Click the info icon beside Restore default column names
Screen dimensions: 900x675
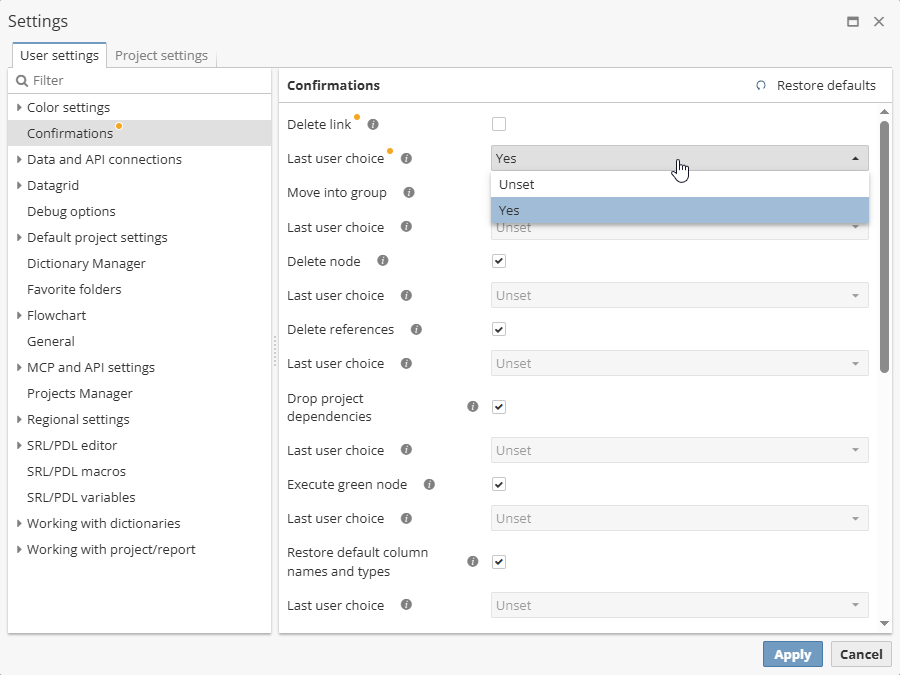[472, 561]
